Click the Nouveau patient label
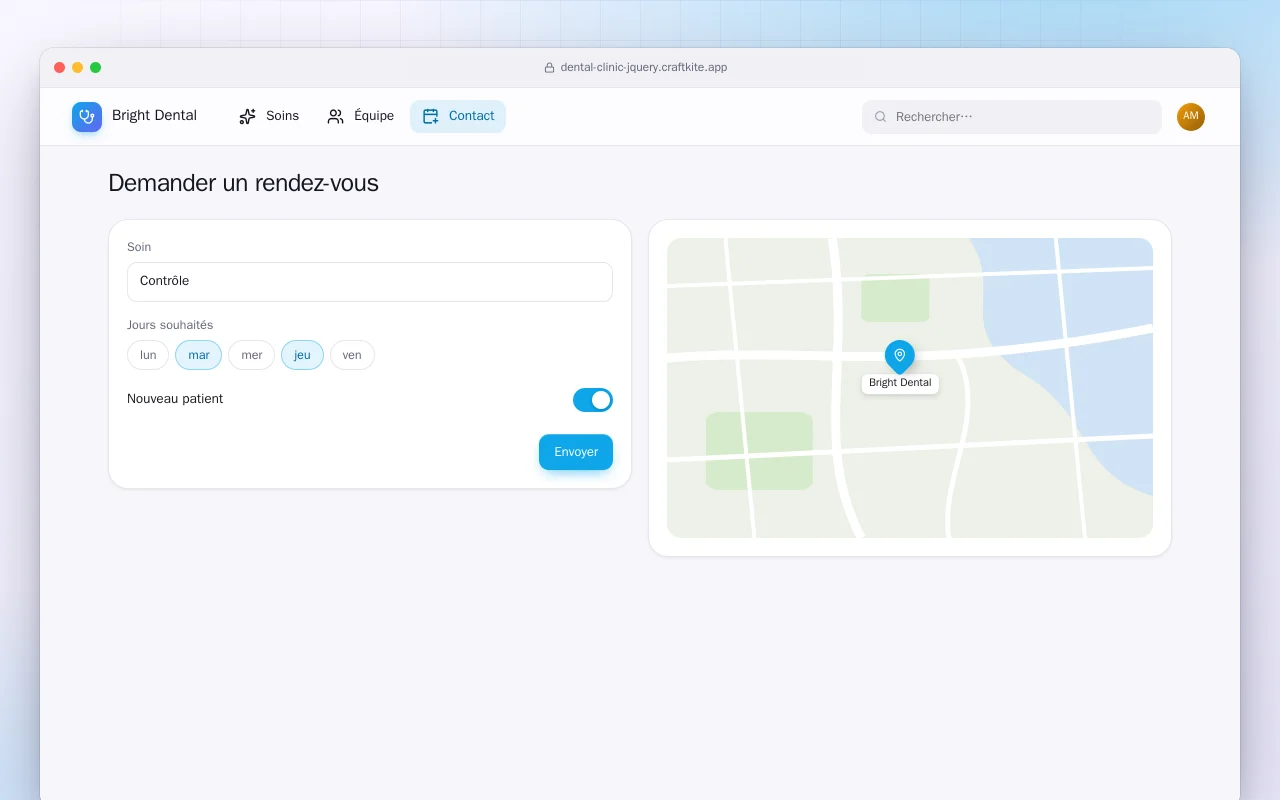 pyautogui.click(x=175, y=399)
